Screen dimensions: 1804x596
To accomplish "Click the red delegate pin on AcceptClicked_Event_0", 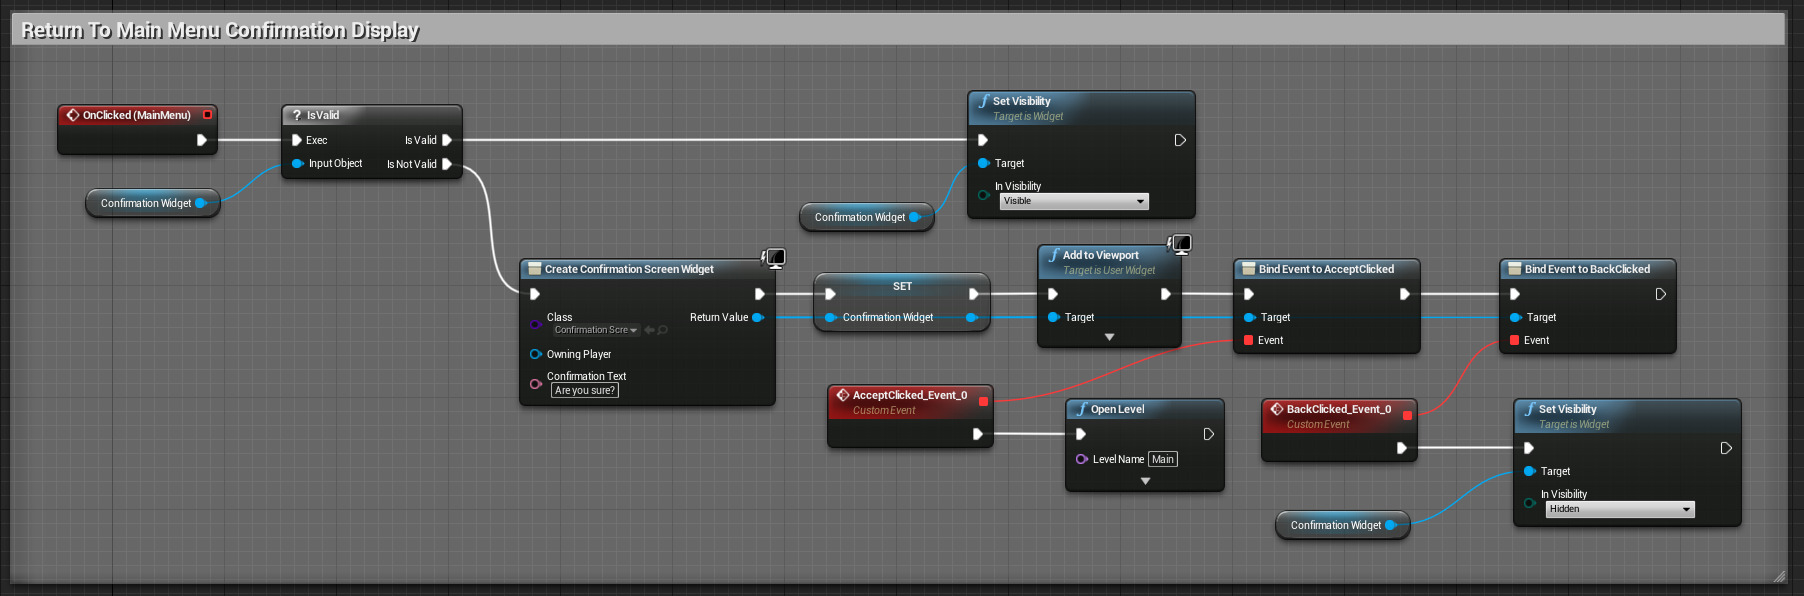I will tap(983, 401).
